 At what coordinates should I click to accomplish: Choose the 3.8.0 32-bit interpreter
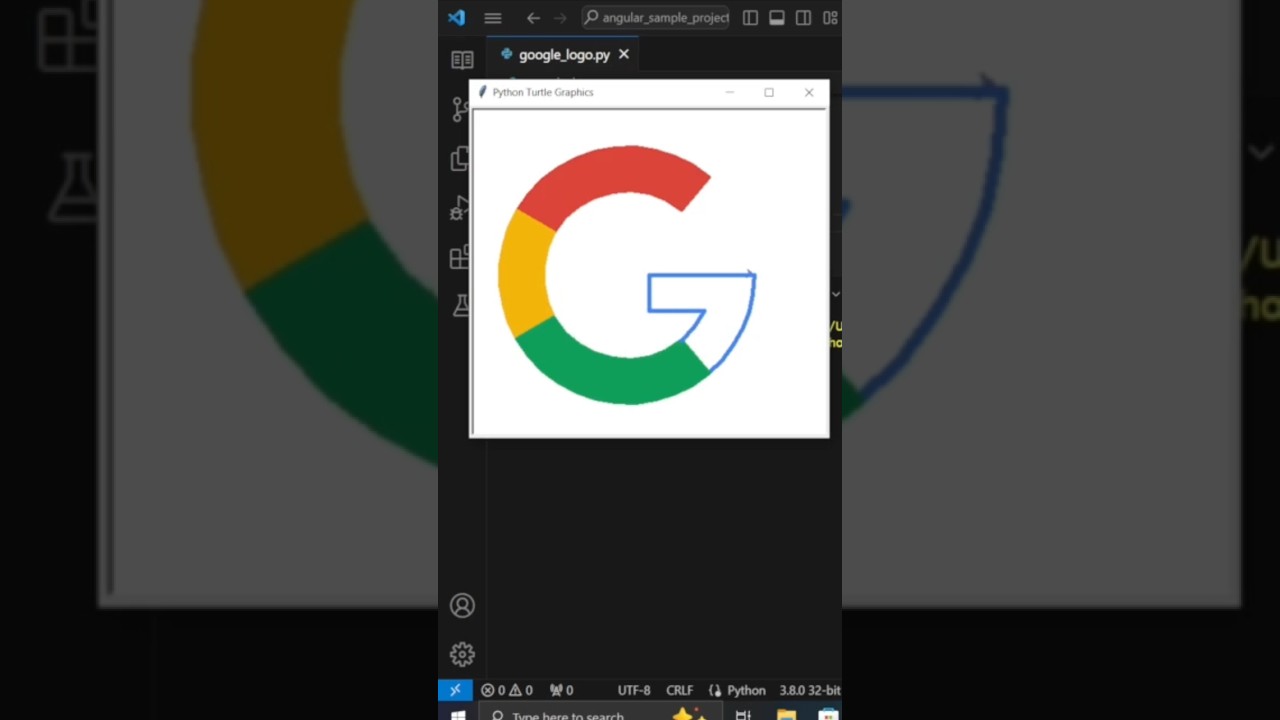[x=809, y=690]
